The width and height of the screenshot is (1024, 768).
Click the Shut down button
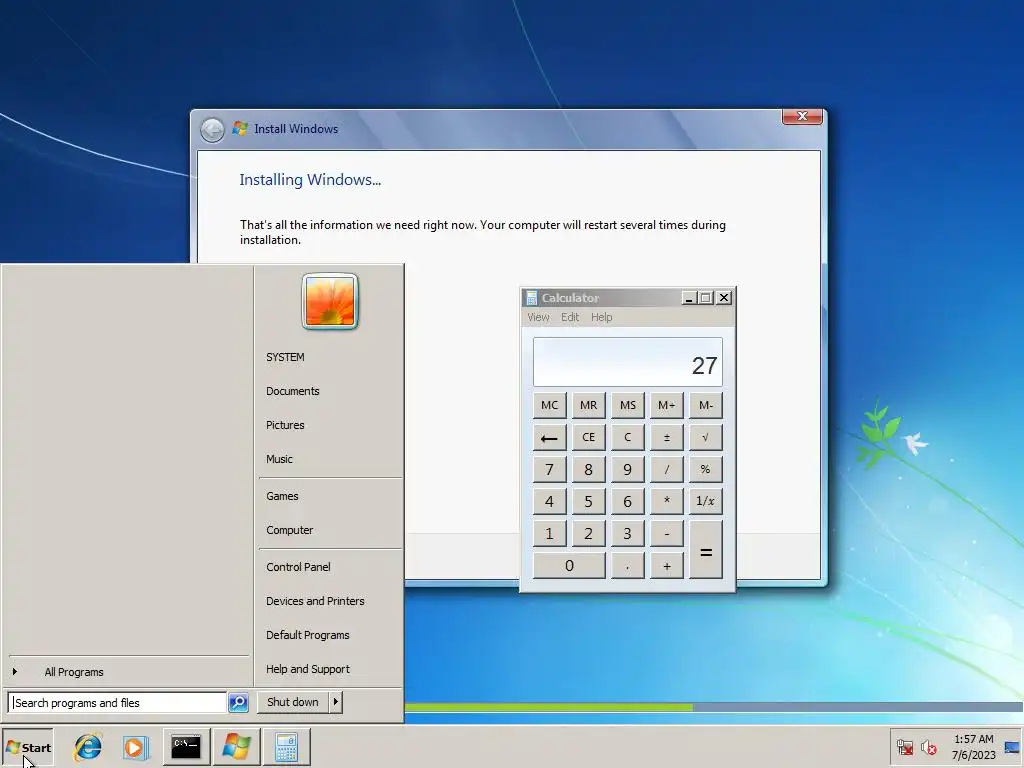pyautogui.click(x=293, y=702)
